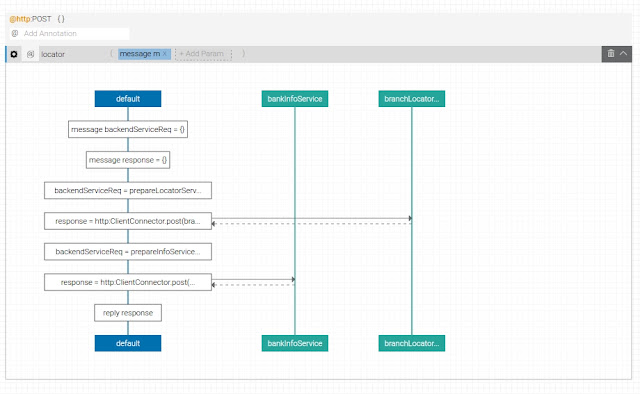
Task: Select the top 'default' worker lifeline header
Action: click(128, 99)
